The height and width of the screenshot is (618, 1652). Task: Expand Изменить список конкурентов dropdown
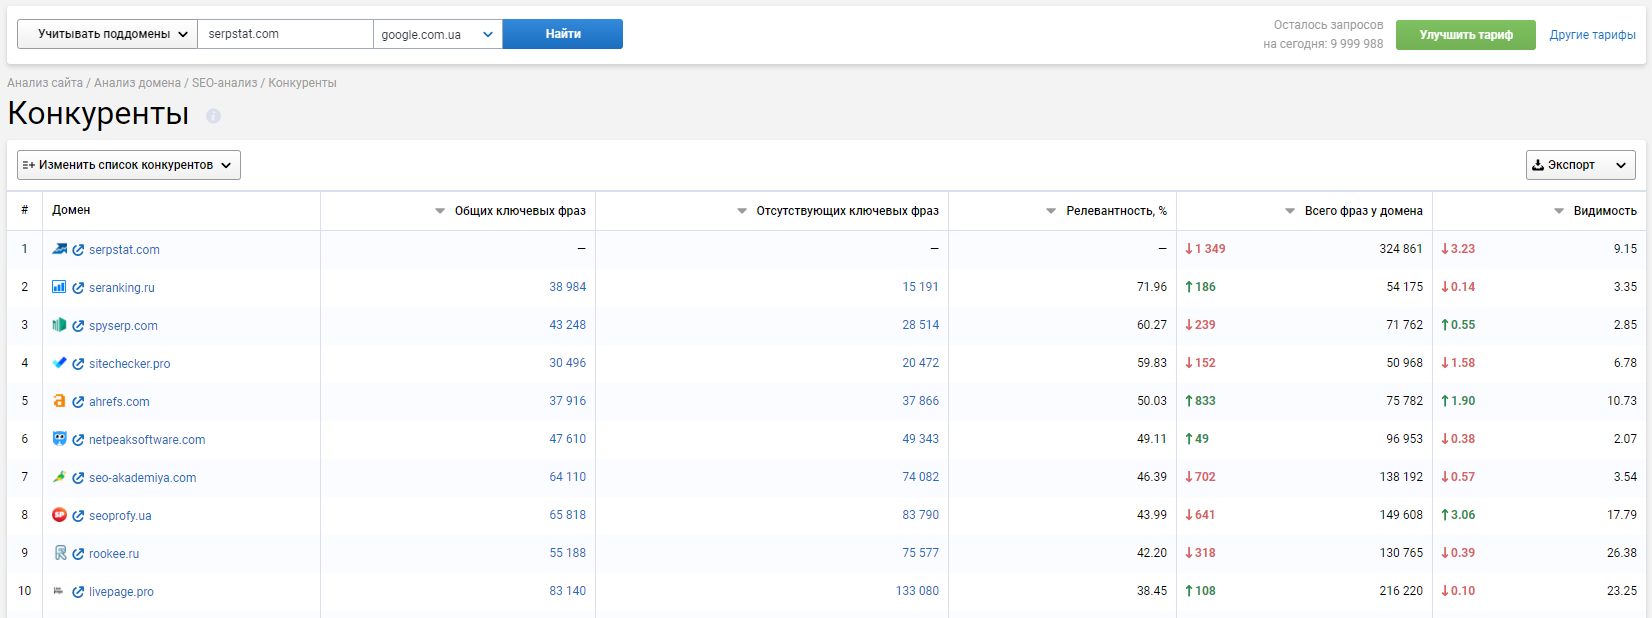pos(129,165)
